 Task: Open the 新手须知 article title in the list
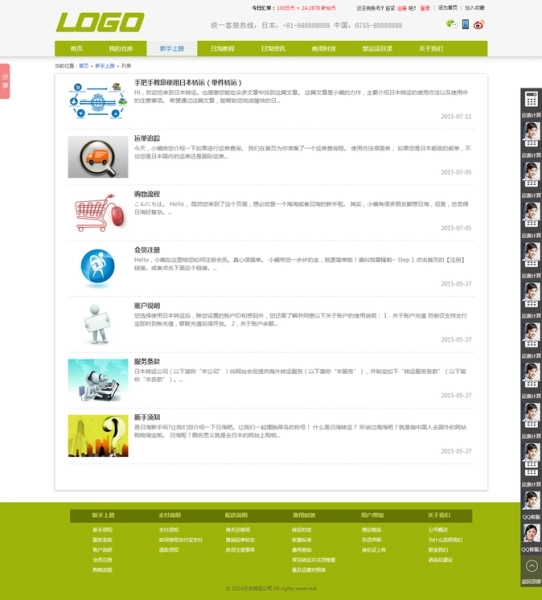coord(147,417)
